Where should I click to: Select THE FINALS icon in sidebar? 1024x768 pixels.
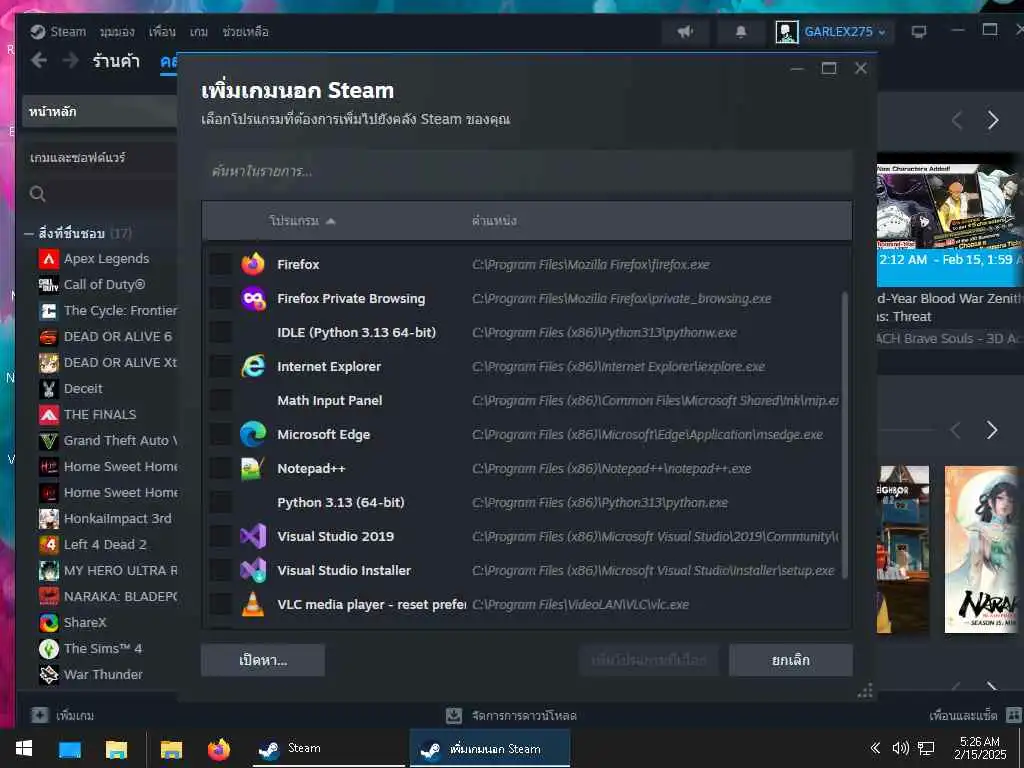49,415
